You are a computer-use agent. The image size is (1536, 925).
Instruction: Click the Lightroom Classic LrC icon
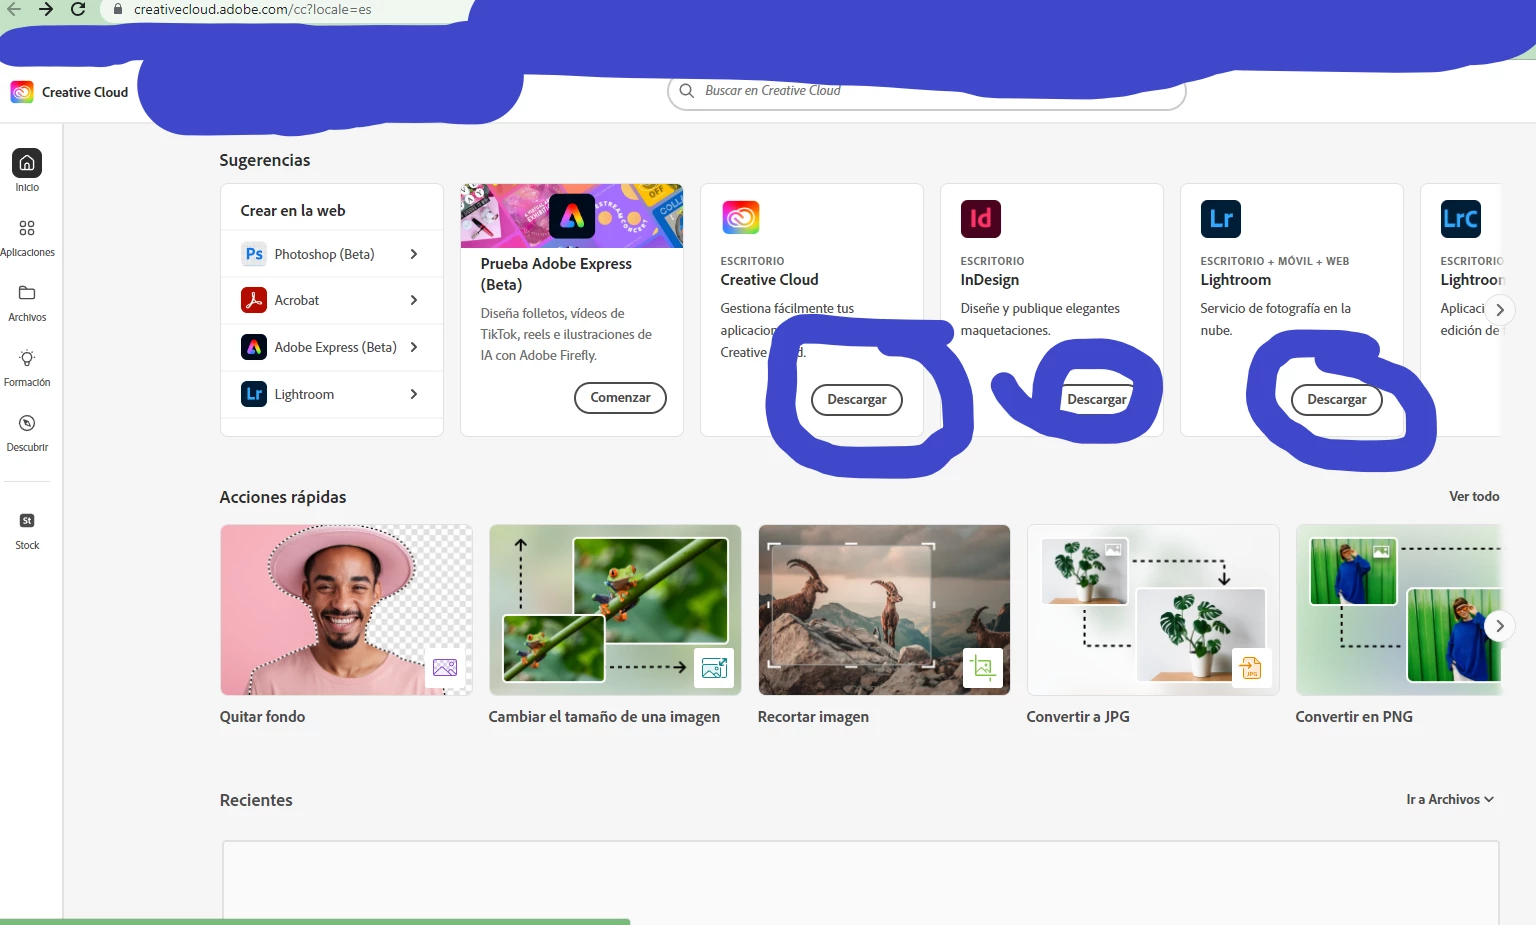coord(1461,218)
